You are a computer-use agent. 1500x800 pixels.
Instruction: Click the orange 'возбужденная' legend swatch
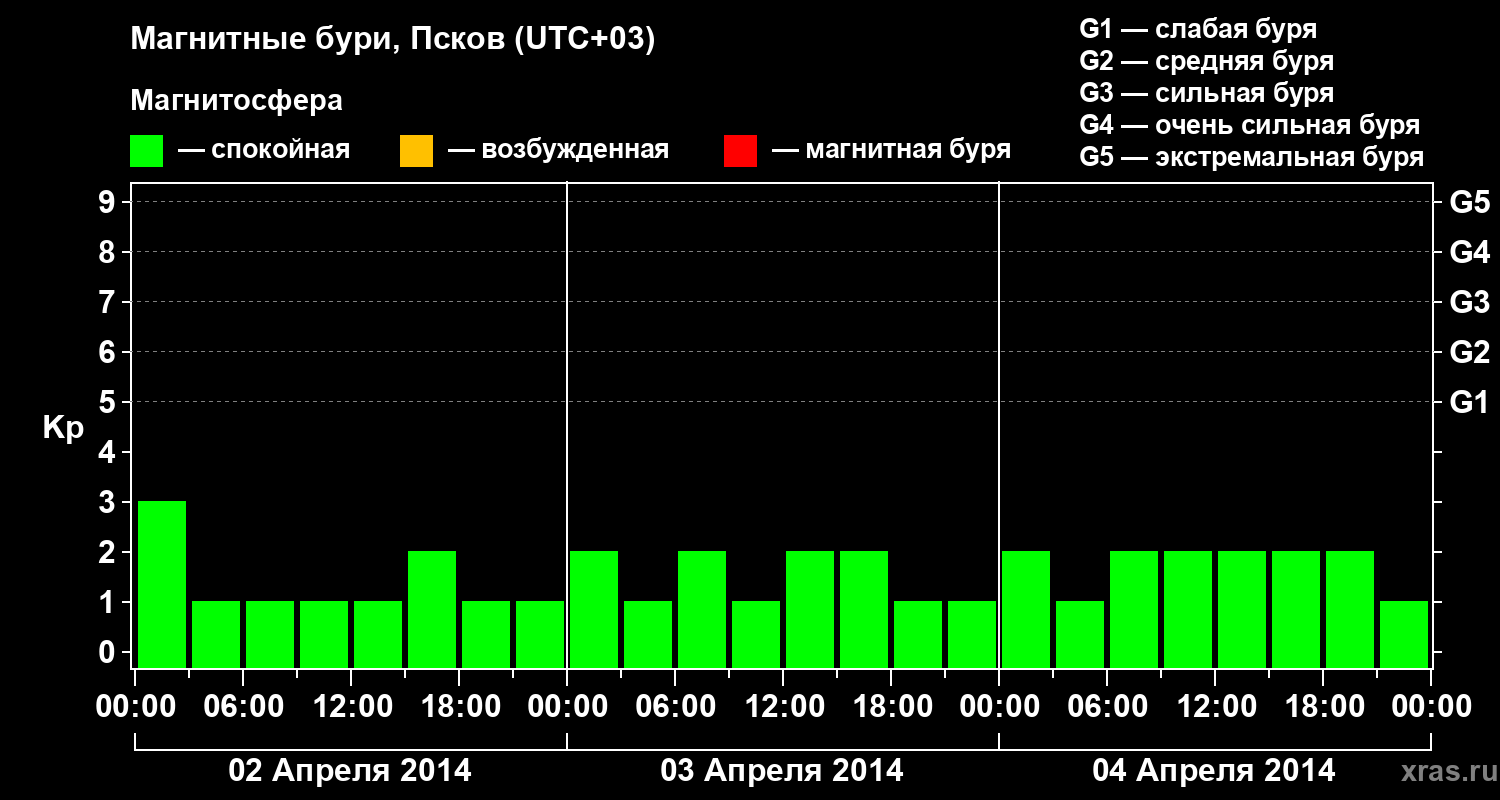pyautogui.click(x=416, y=151)
